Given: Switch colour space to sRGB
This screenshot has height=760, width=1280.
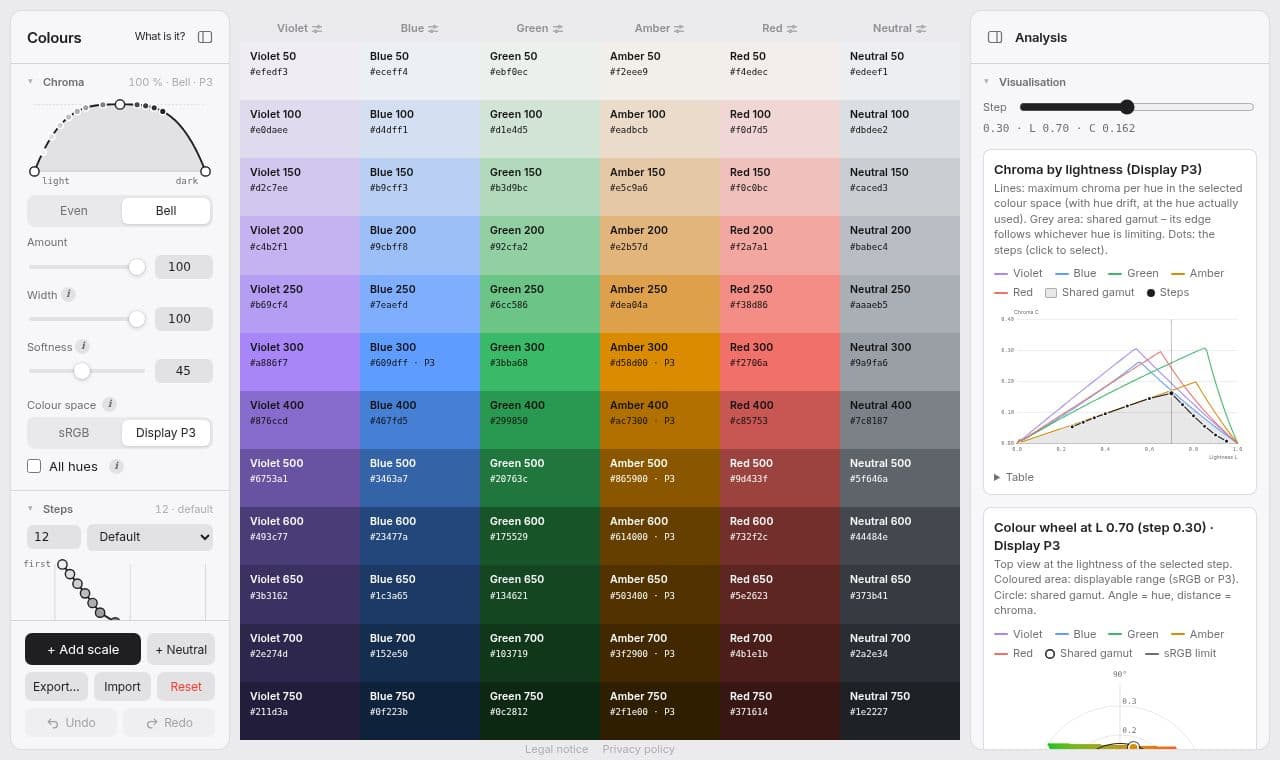Looking at the screenshot, I should 74,433.
